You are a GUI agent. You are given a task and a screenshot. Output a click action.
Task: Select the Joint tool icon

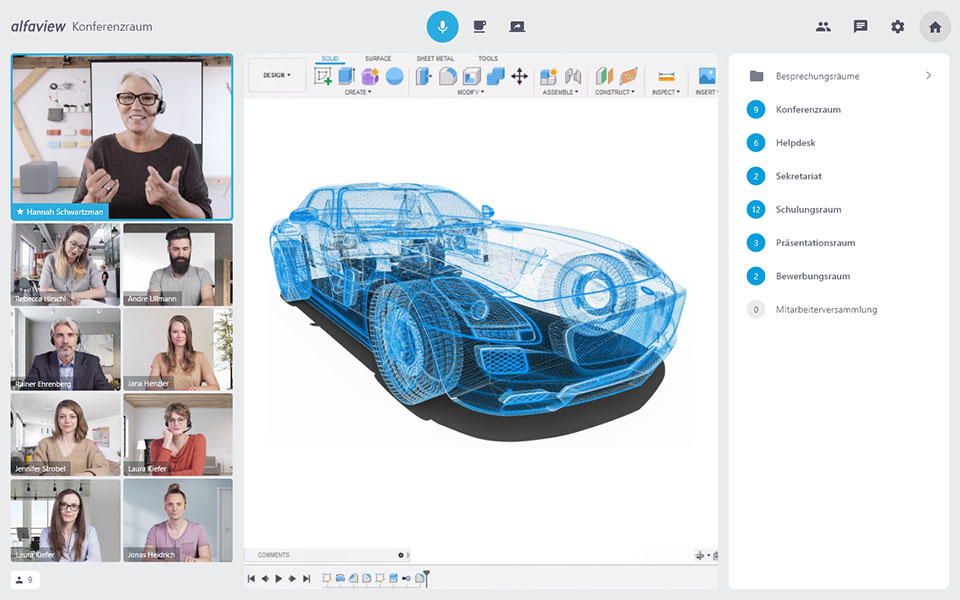coord(573,76)
